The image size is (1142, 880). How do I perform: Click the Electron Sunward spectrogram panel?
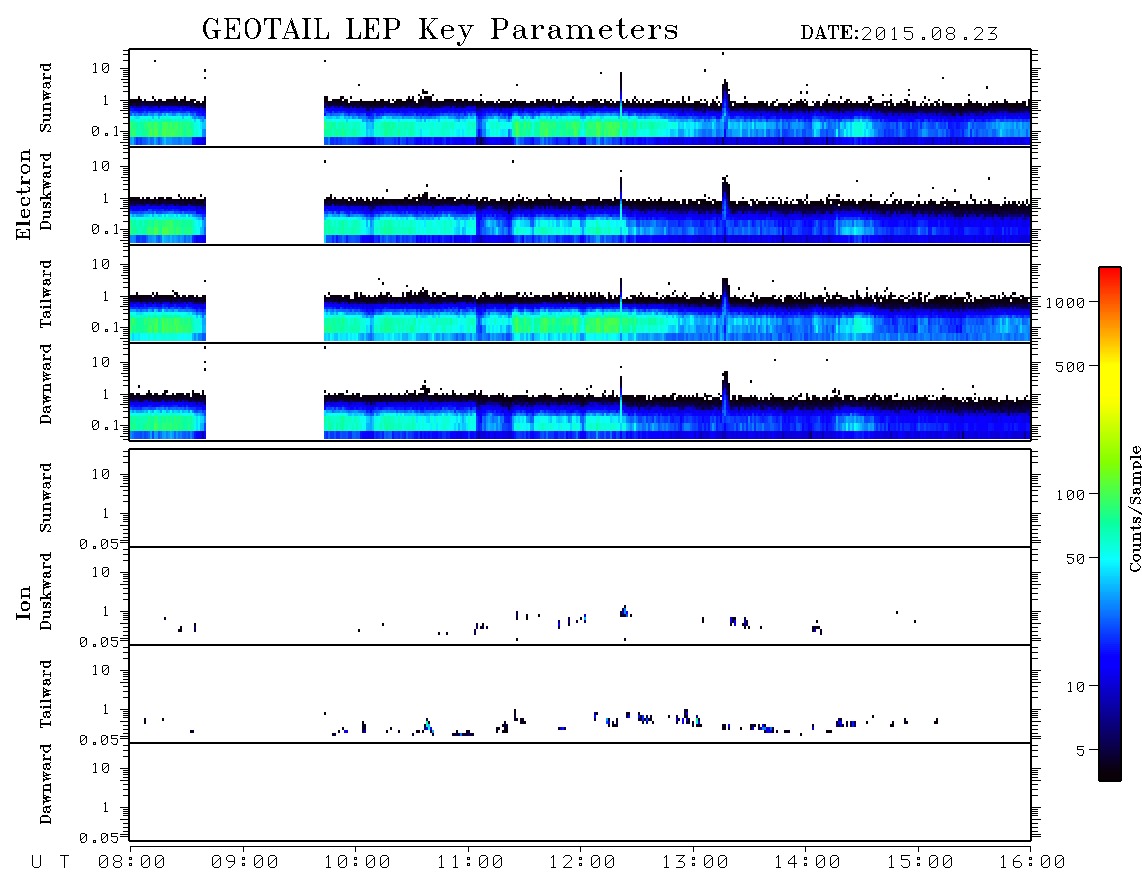click(x=580, y=98)
